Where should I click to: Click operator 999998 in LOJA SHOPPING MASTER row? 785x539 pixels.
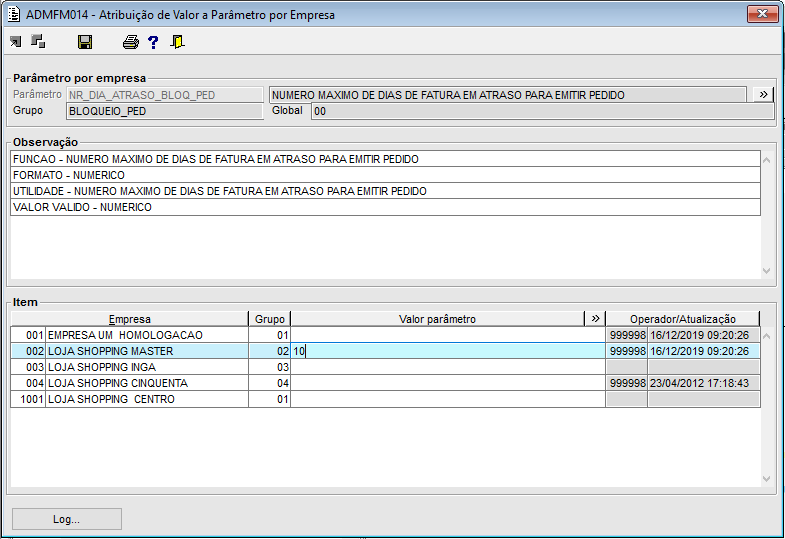coord(628,351)
